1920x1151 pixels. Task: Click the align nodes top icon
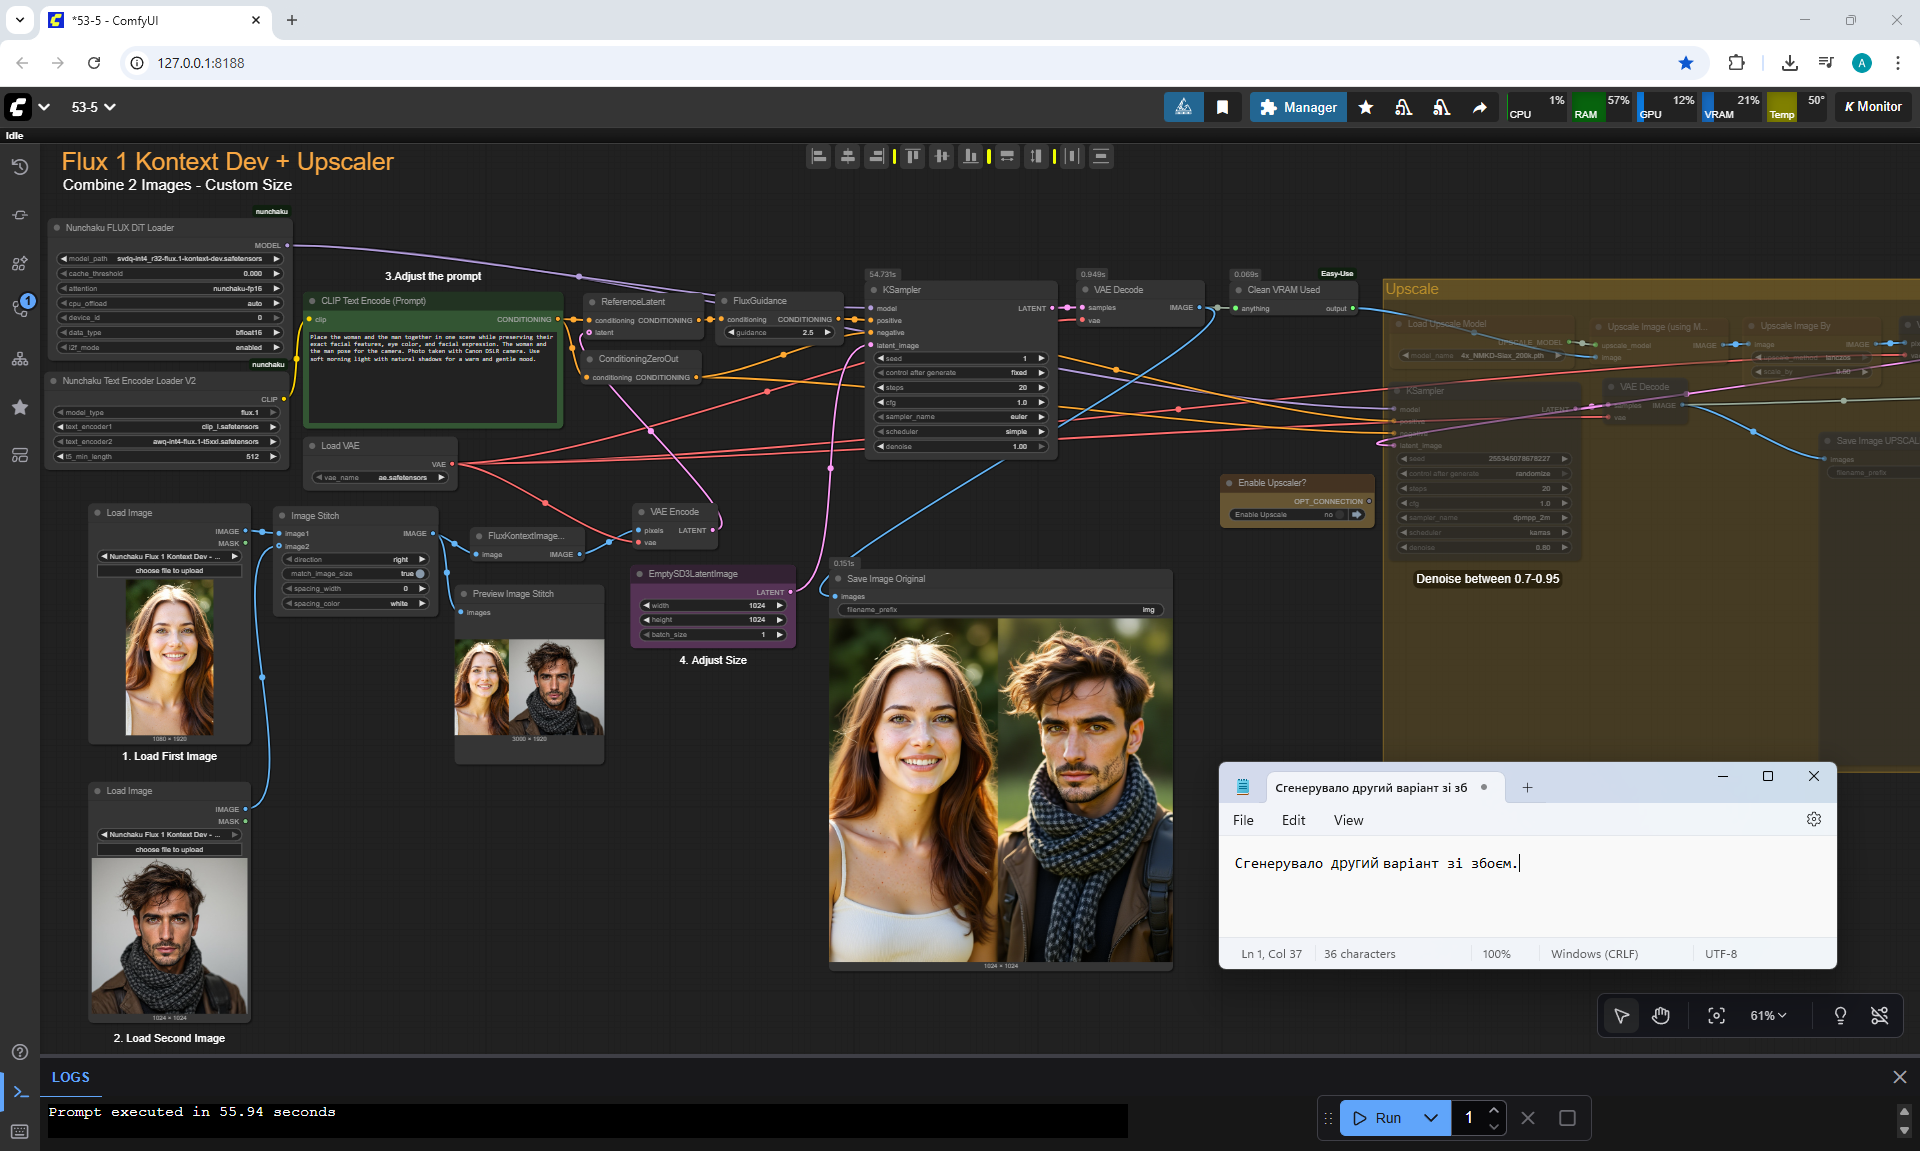click(912, 156)
